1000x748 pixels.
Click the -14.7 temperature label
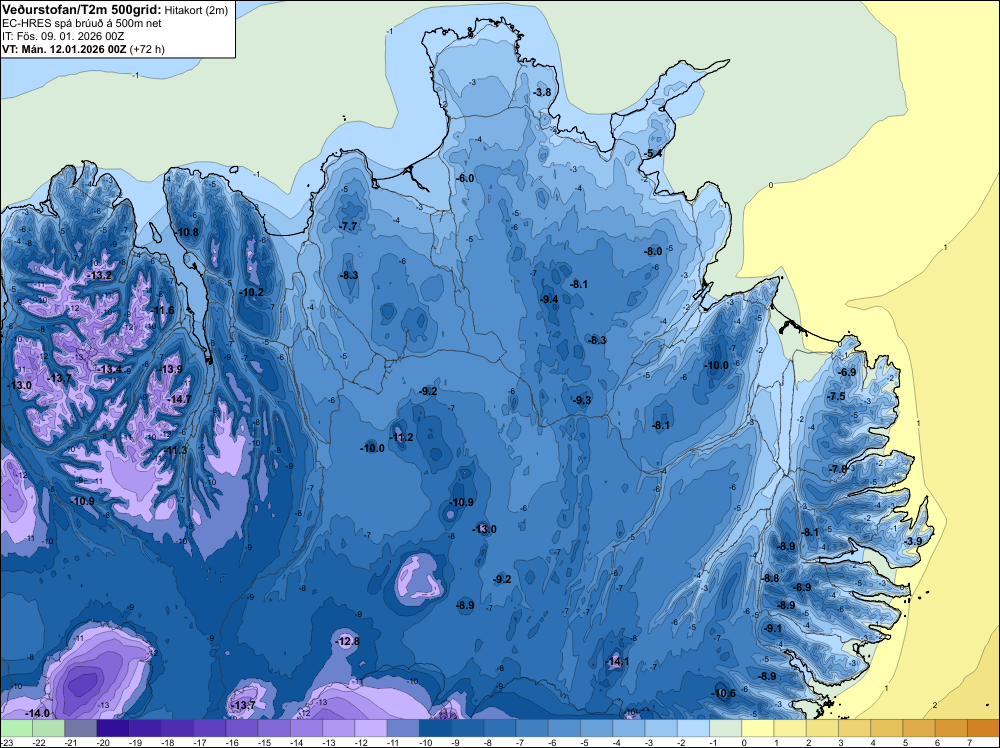[x=179, y=400]
